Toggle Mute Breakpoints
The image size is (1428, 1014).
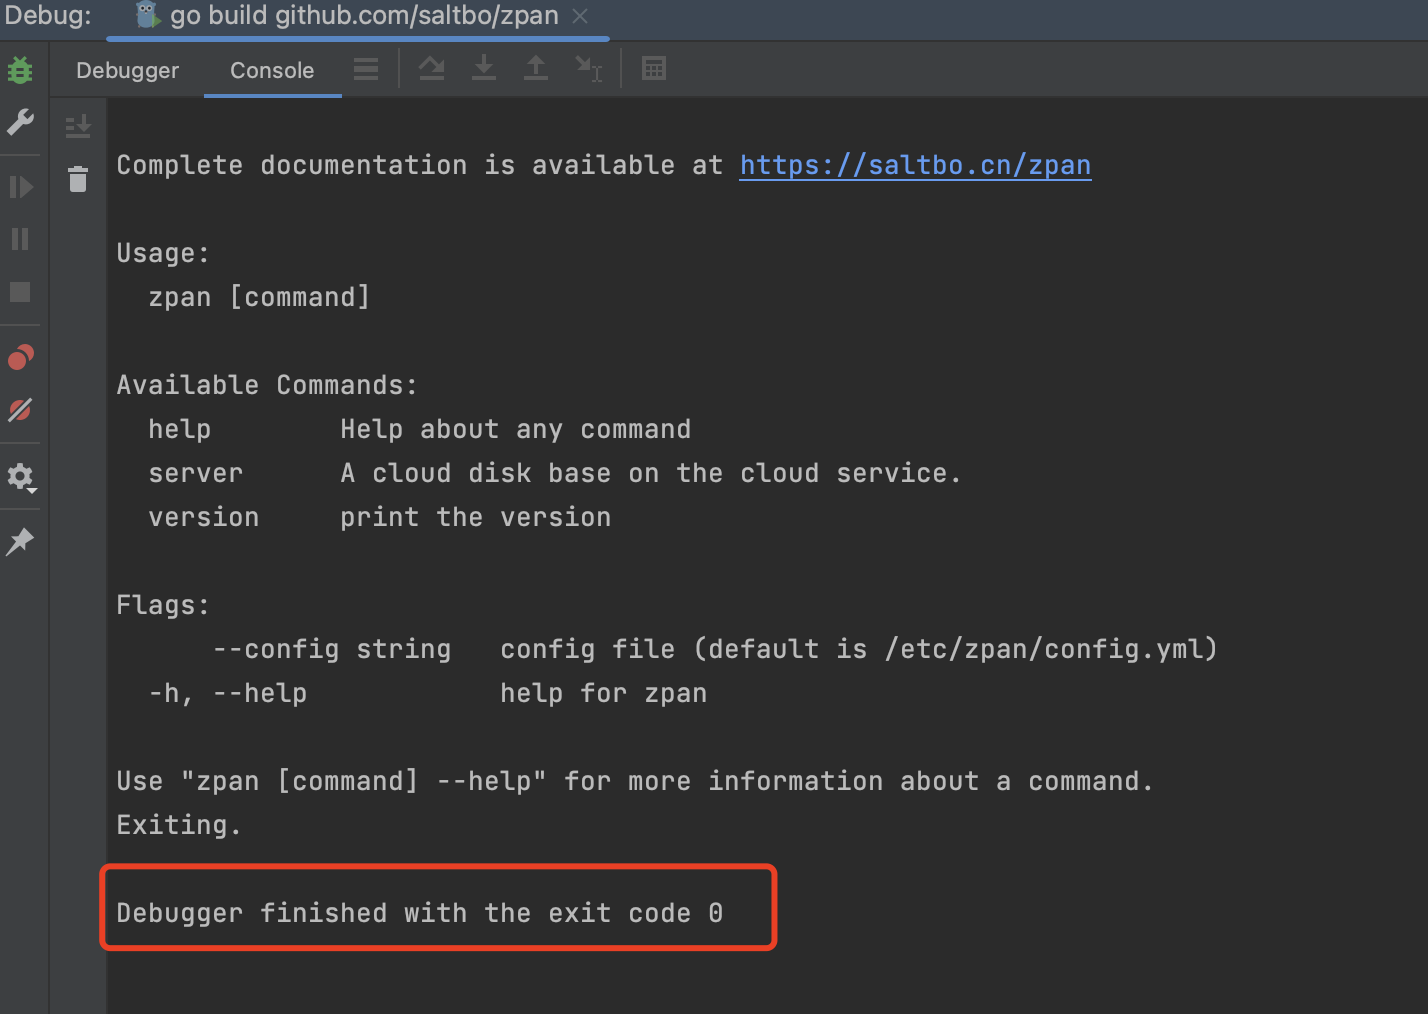[x=20, y=410]
